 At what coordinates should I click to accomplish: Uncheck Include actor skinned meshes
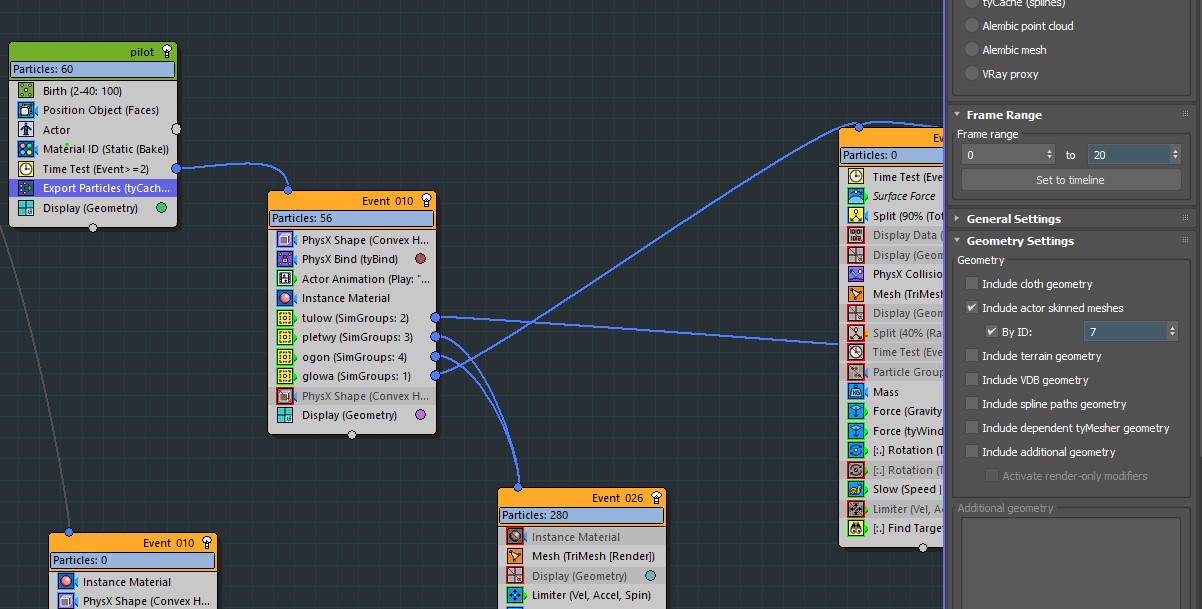click(x=972, y=308)
